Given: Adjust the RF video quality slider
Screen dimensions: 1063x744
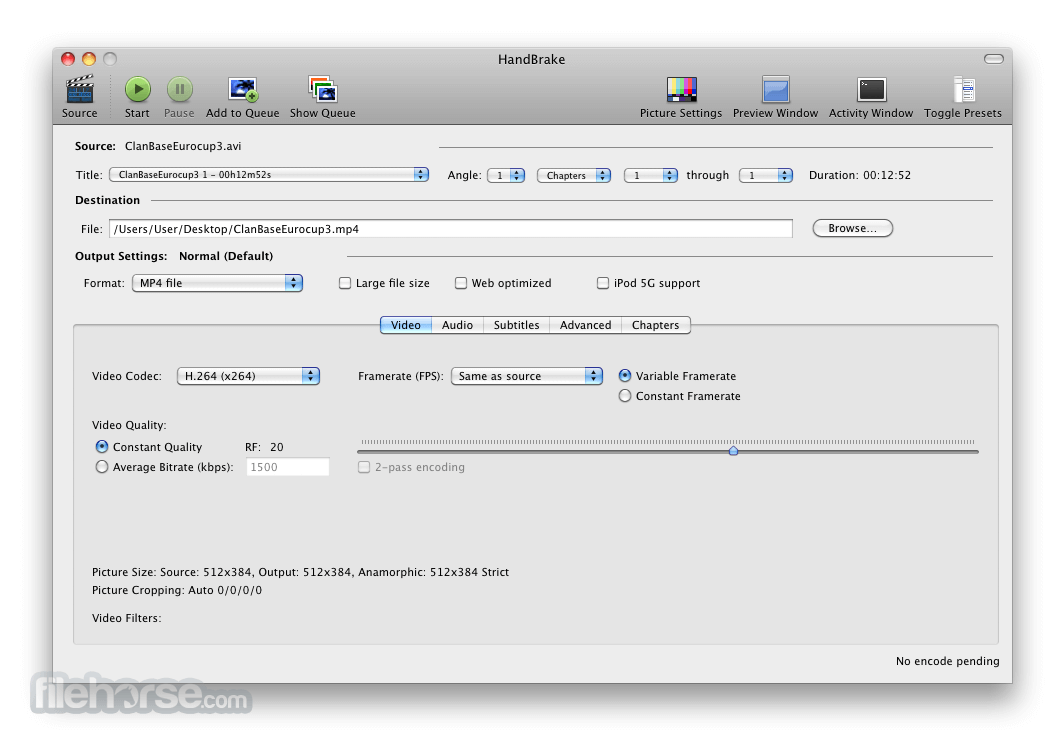Looking at the screenshot, I should [x=734, y=450].
